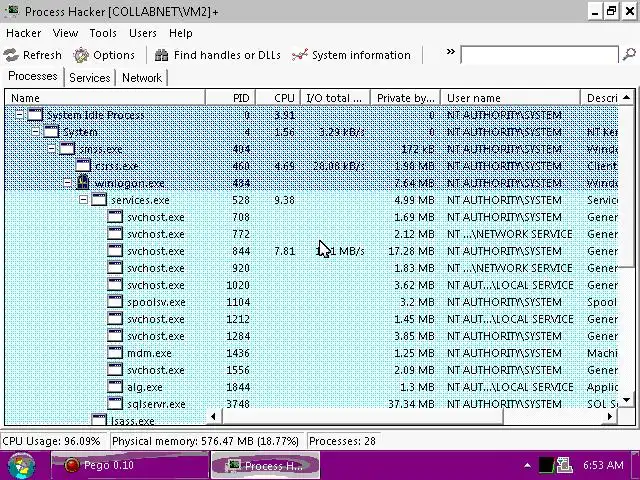Open Options via the gear icon

[x=81, y=55]
